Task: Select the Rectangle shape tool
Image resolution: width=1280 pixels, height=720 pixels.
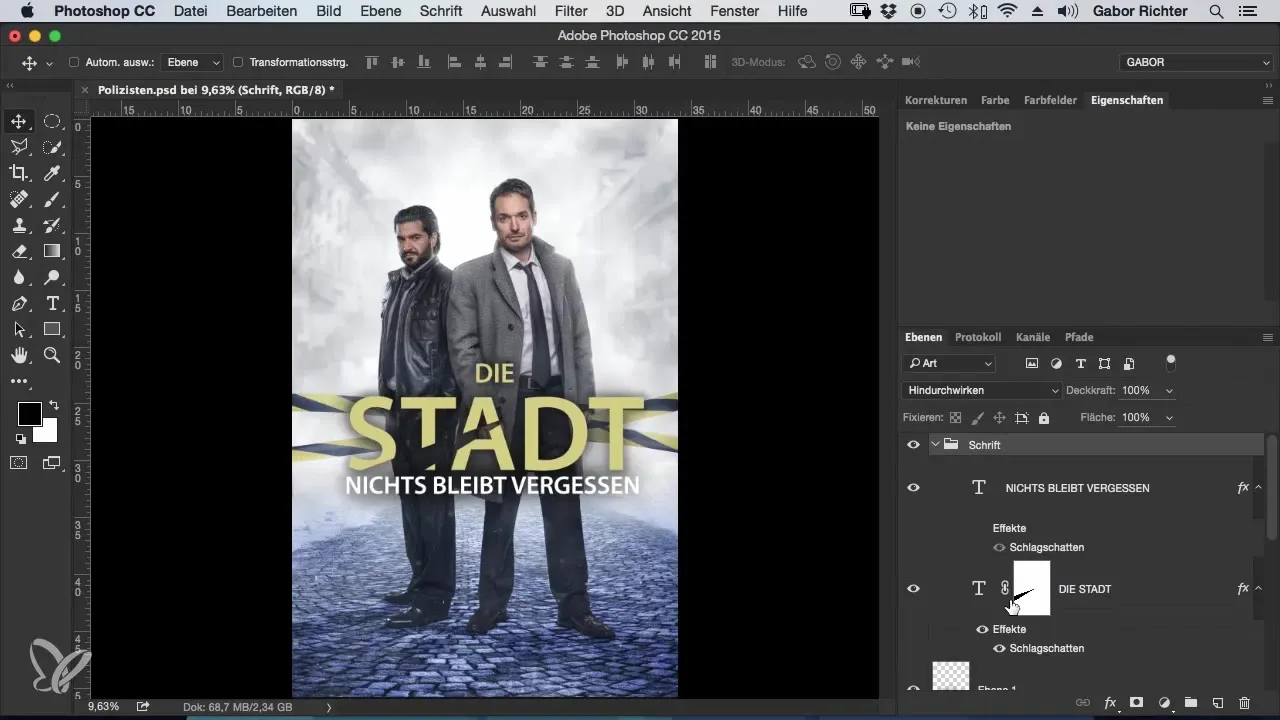Action: tap(52, 329)
